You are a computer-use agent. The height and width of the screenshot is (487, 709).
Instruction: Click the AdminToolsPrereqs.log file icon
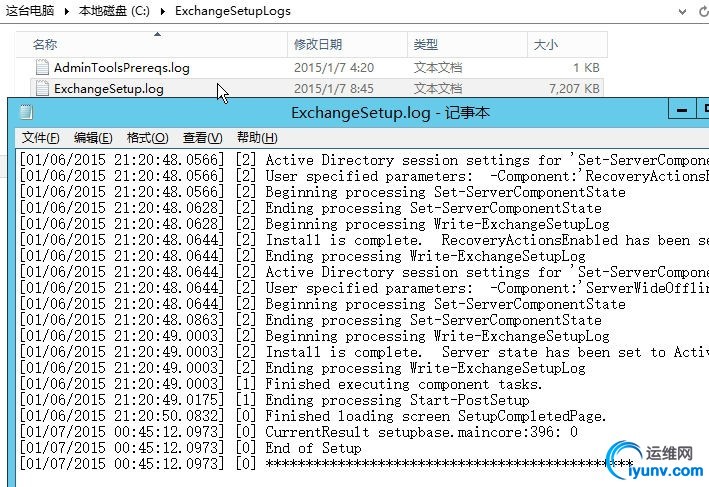point(42,67)
